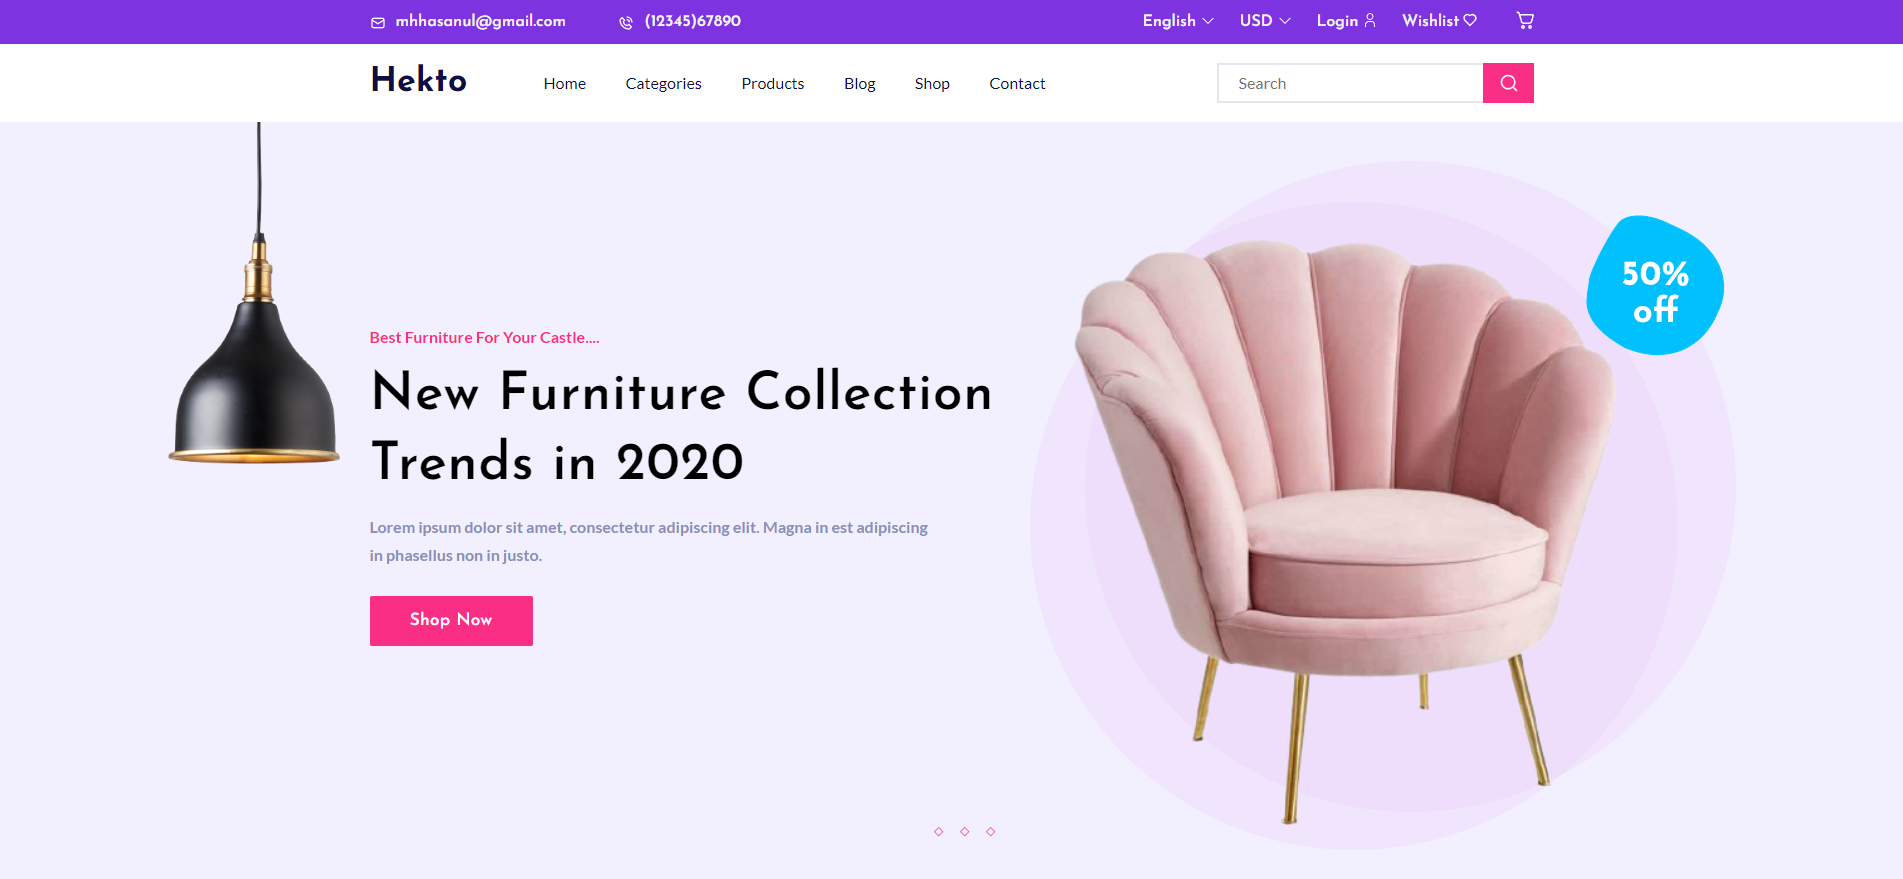Click the Hekto logo
1903x879 pixels.
(419, 80)
